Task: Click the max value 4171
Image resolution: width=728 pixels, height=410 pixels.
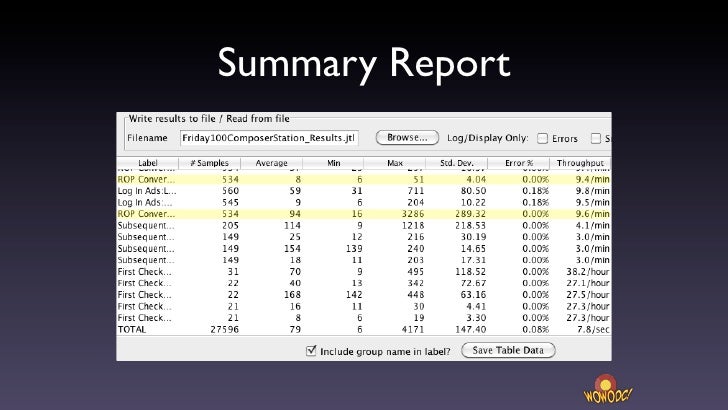Action: (x=413, y=330)
